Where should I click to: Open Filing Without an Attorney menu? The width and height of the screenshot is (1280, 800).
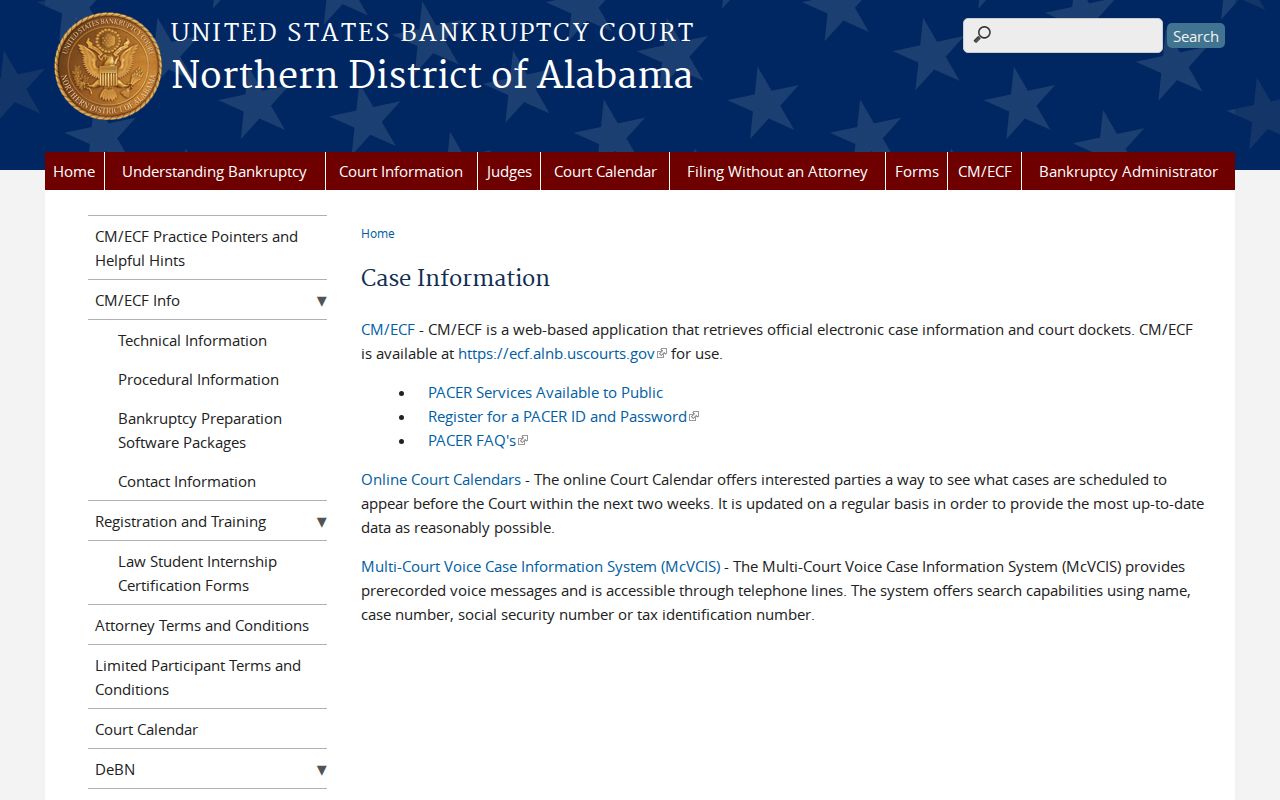coord(777,171)
